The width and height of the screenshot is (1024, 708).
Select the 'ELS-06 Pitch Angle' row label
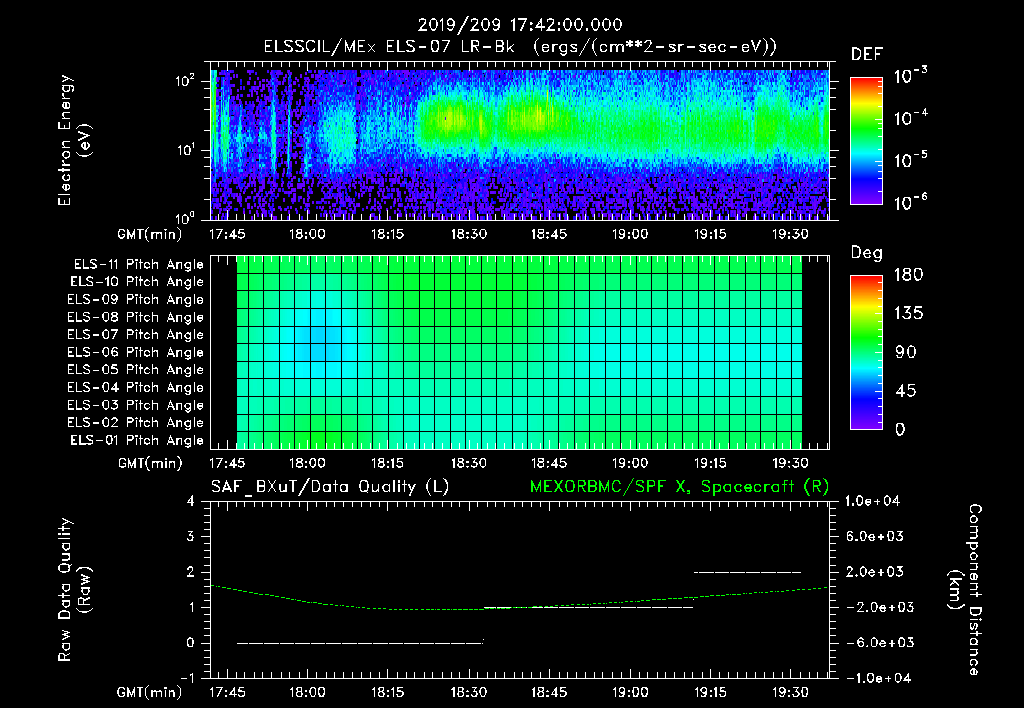pyautogui.click(x=136, y=352)
